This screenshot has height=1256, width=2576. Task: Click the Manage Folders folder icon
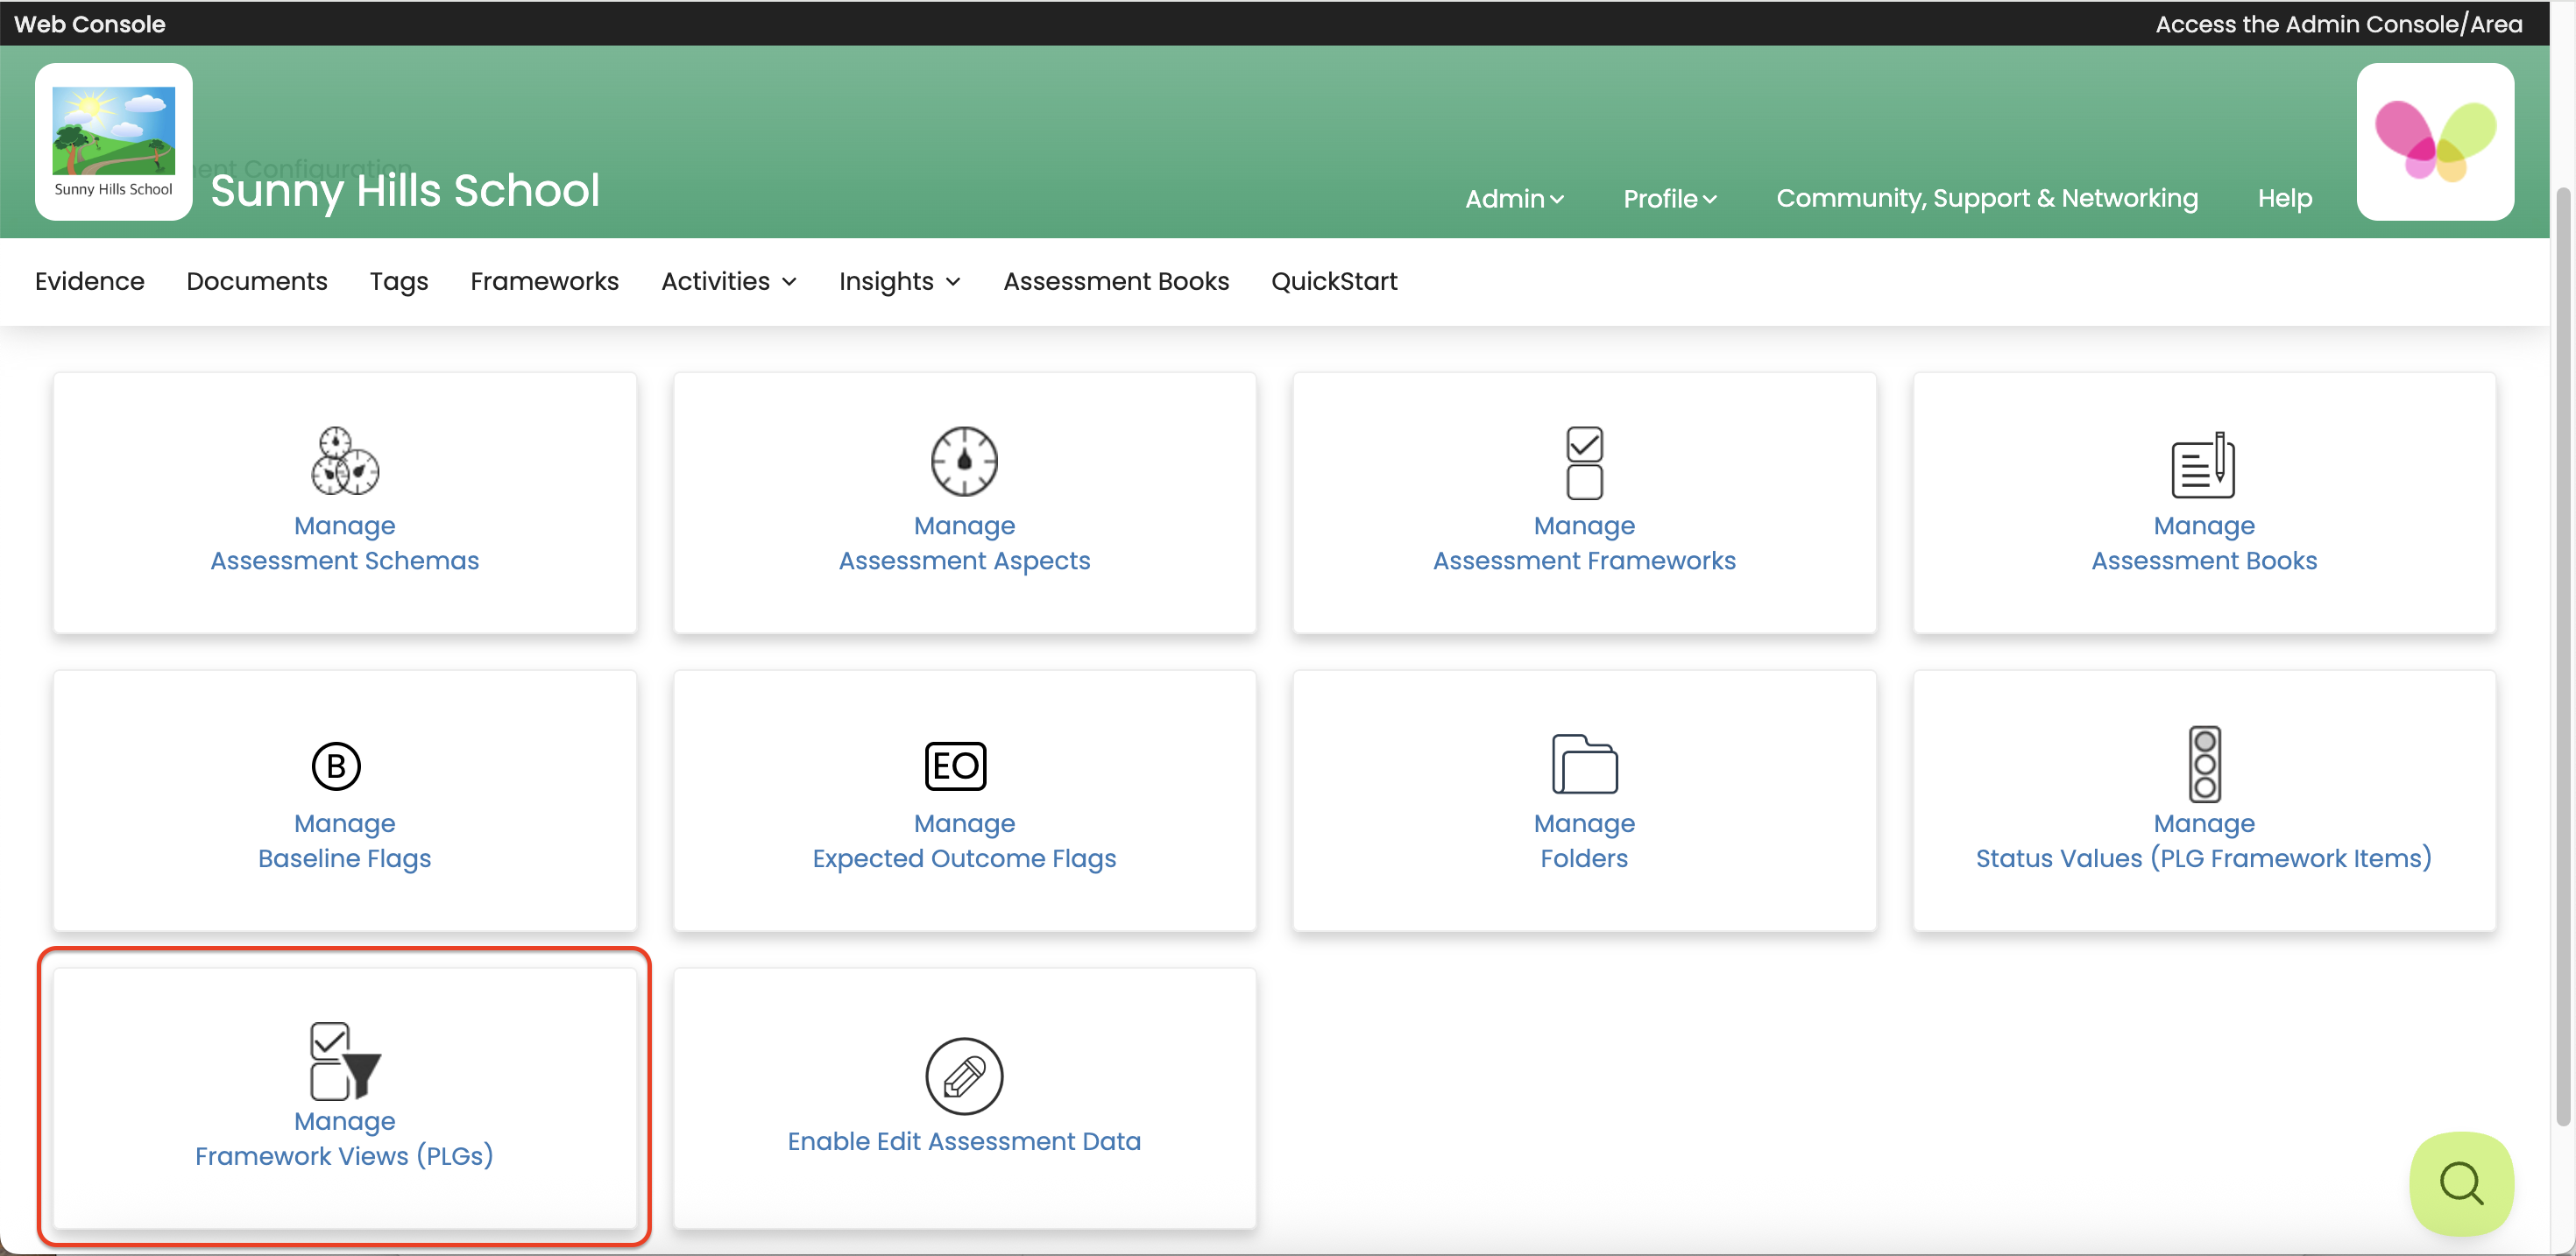tap(1584, 764)
